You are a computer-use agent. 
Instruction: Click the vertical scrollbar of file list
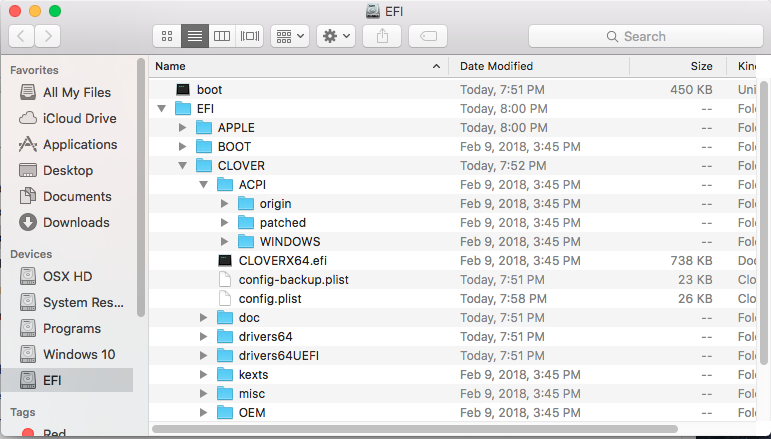pyautogui.click(x=764, y=224)
